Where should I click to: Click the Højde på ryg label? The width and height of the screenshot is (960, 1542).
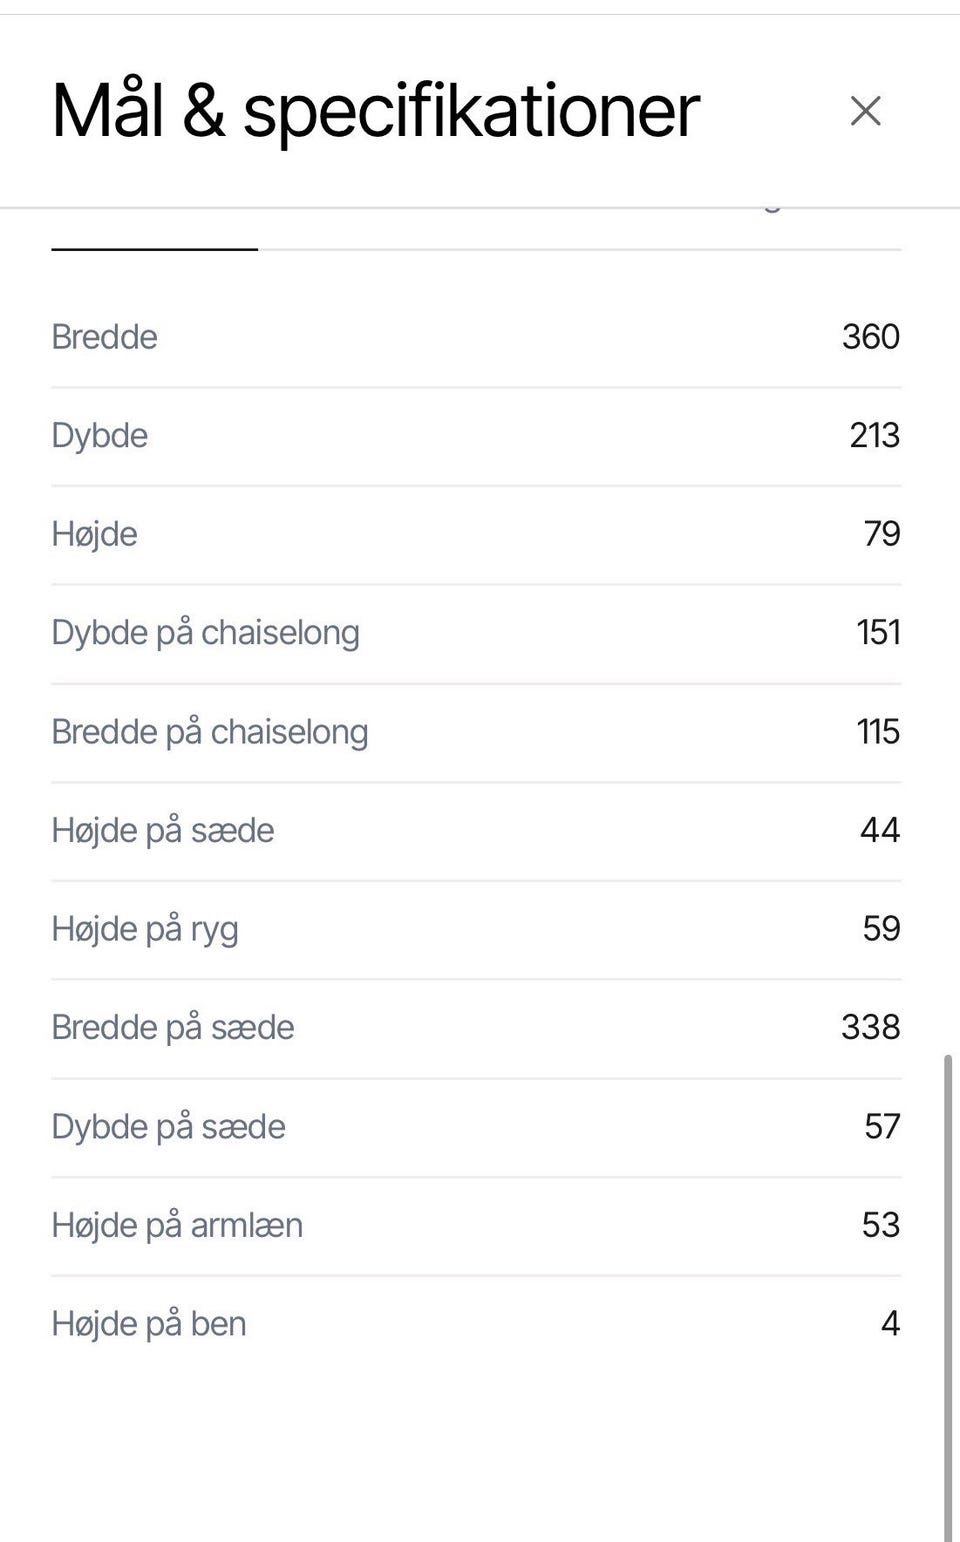(145, 929)
